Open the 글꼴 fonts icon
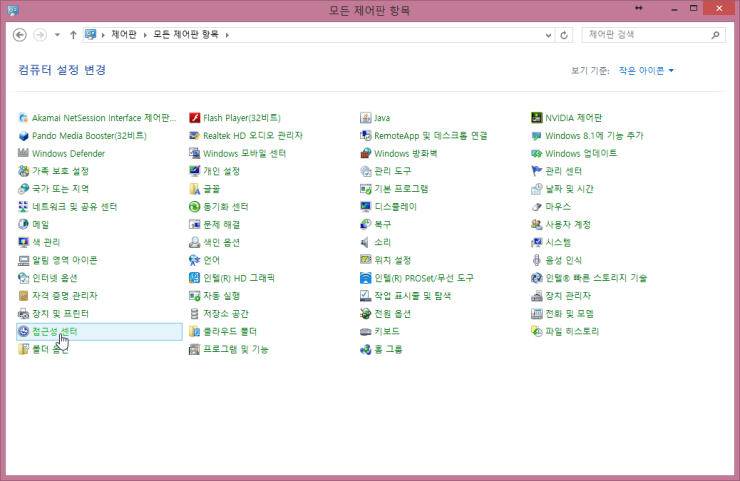 [194, 189]
